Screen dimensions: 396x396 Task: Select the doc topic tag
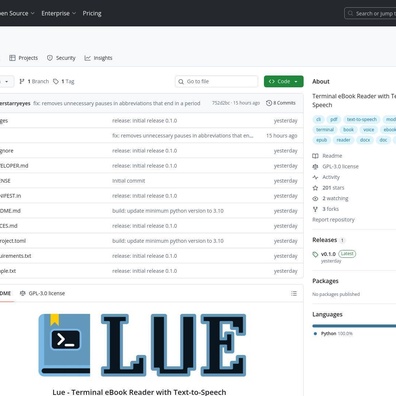click(x=383, y=140)
